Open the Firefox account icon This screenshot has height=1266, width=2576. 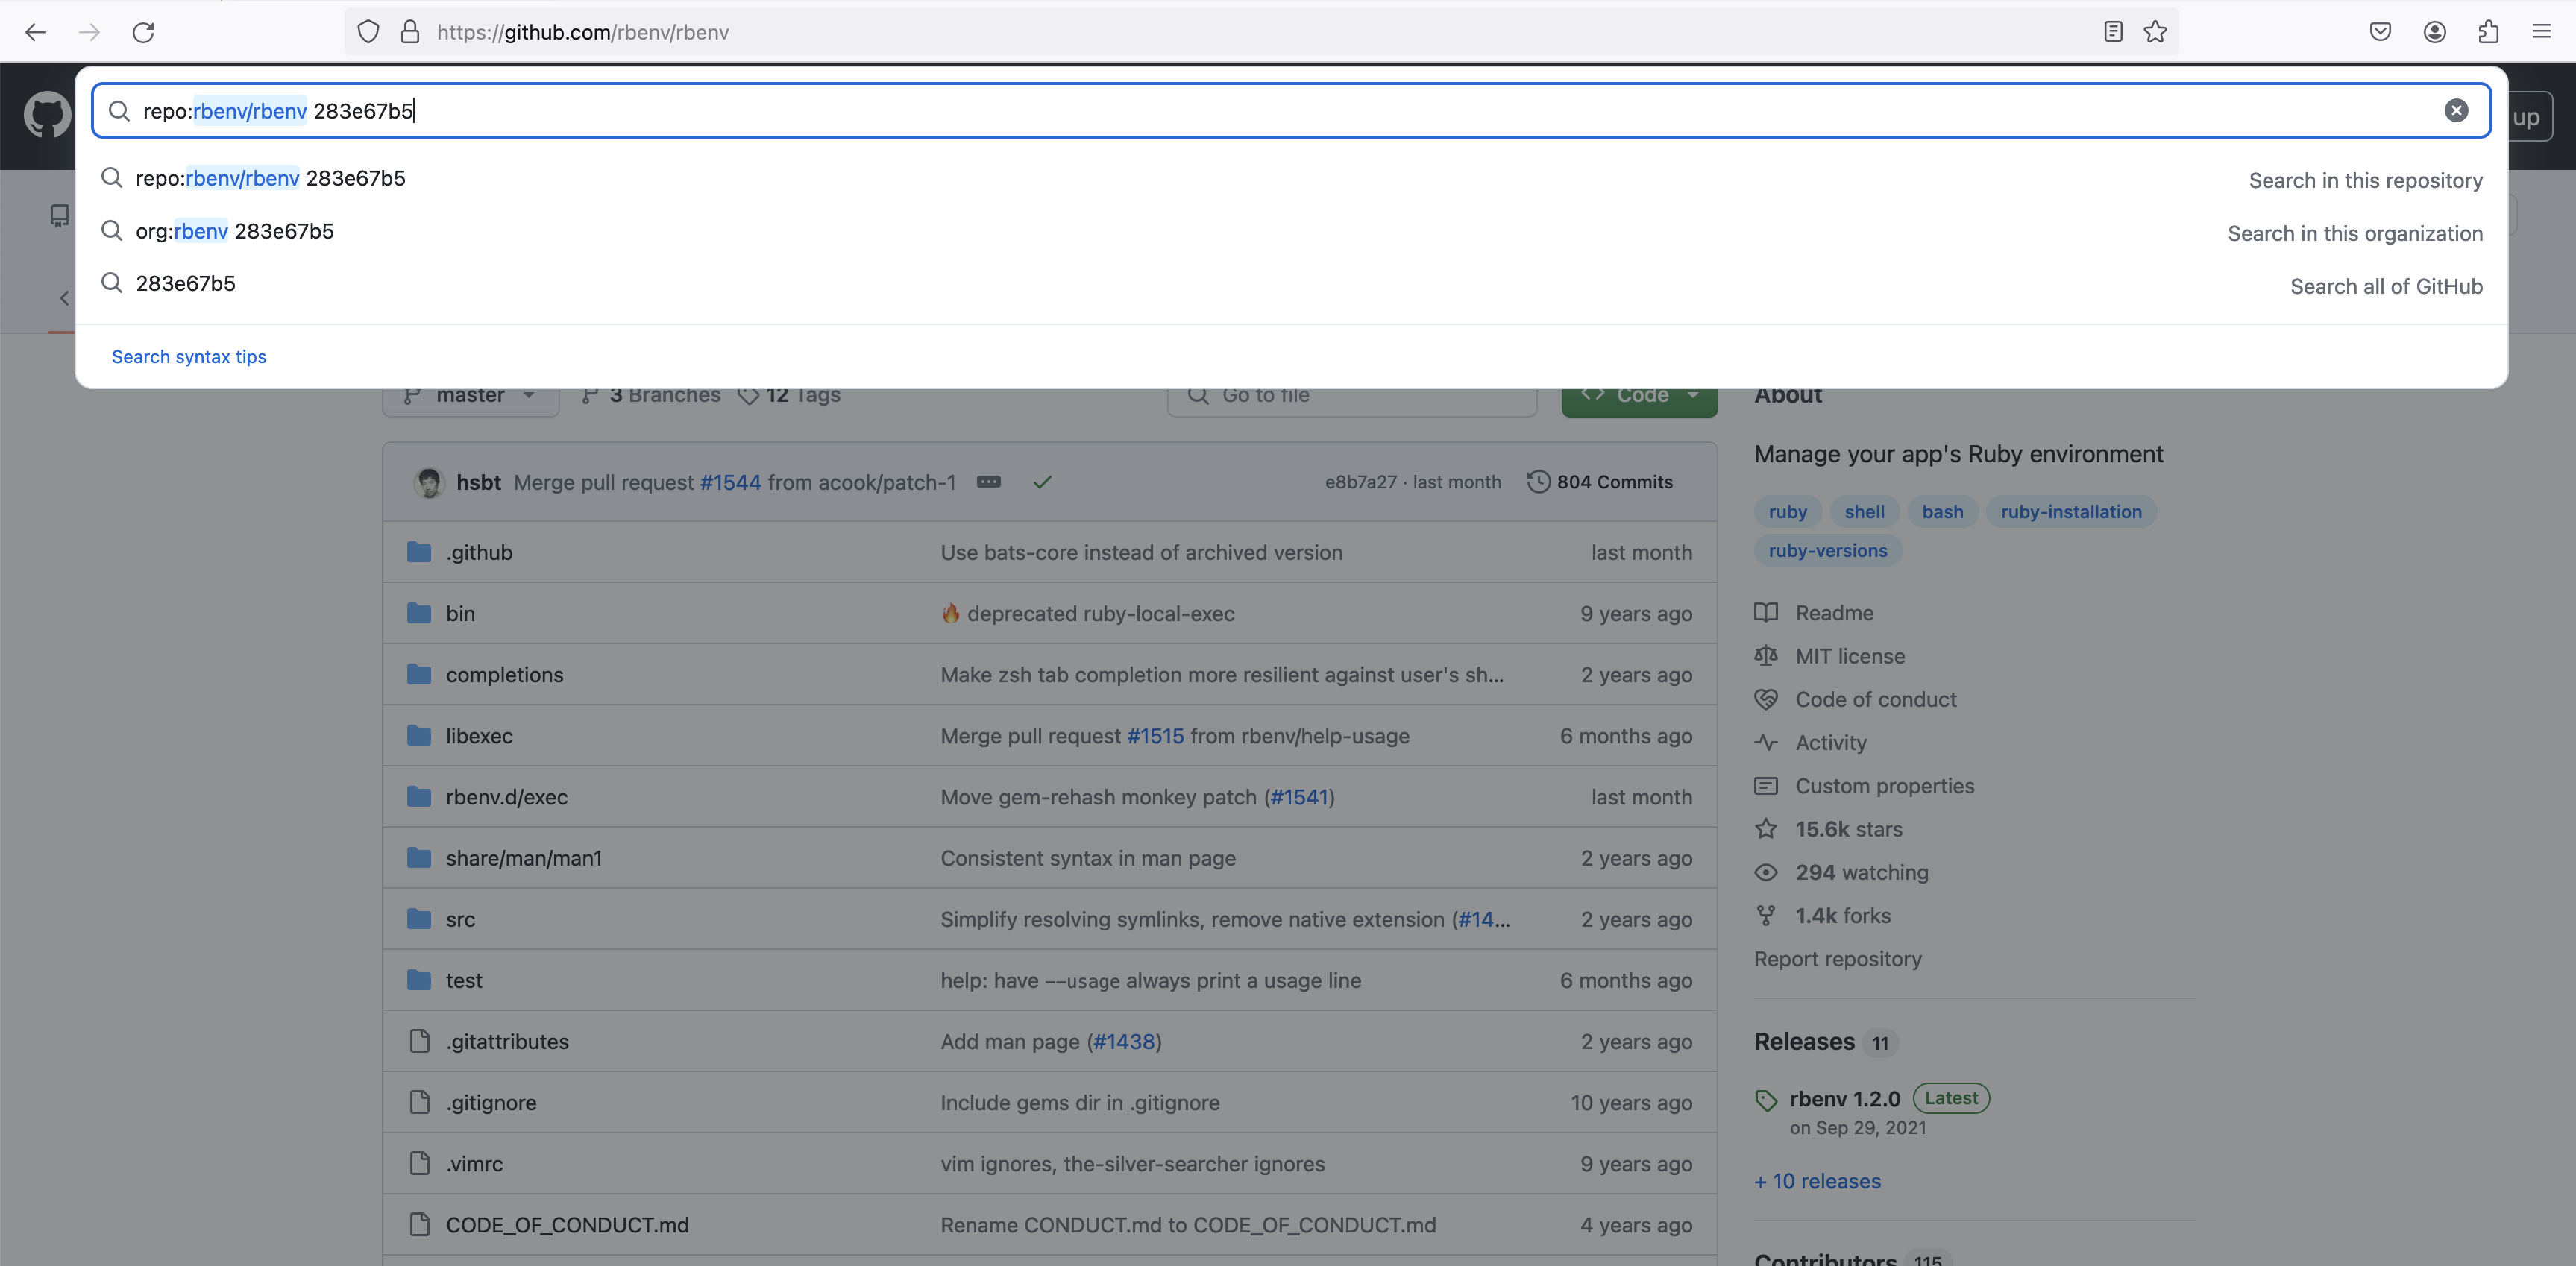tap(2434, 32)
